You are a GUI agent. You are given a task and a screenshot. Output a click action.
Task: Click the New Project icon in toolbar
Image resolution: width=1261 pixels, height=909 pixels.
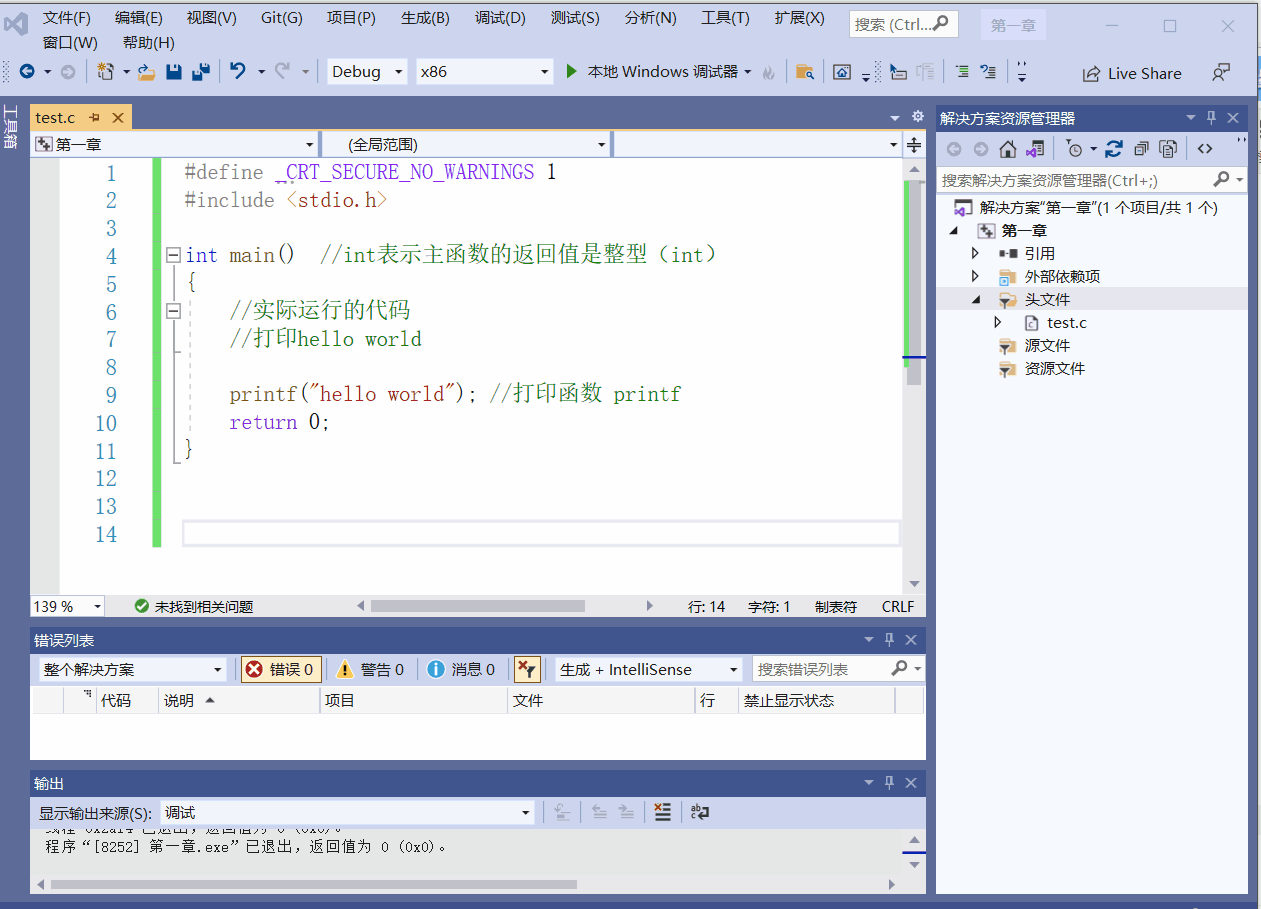(x=105, y=71)
